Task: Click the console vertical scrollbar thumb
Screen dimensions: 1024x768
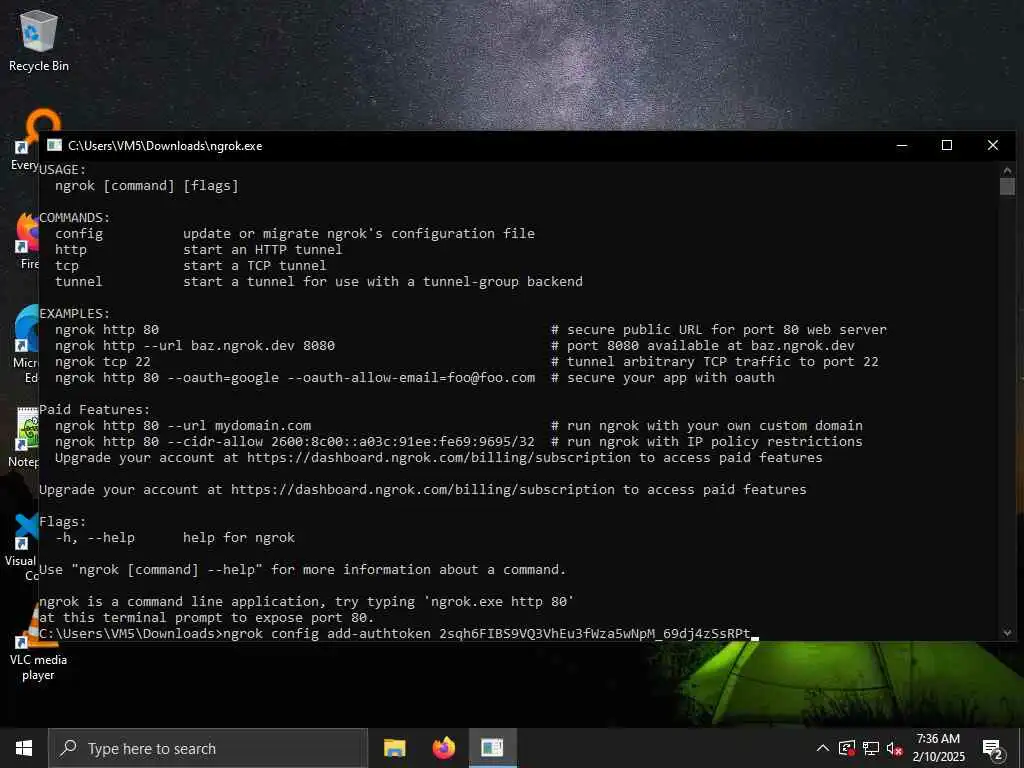Action: point(1007,186)
